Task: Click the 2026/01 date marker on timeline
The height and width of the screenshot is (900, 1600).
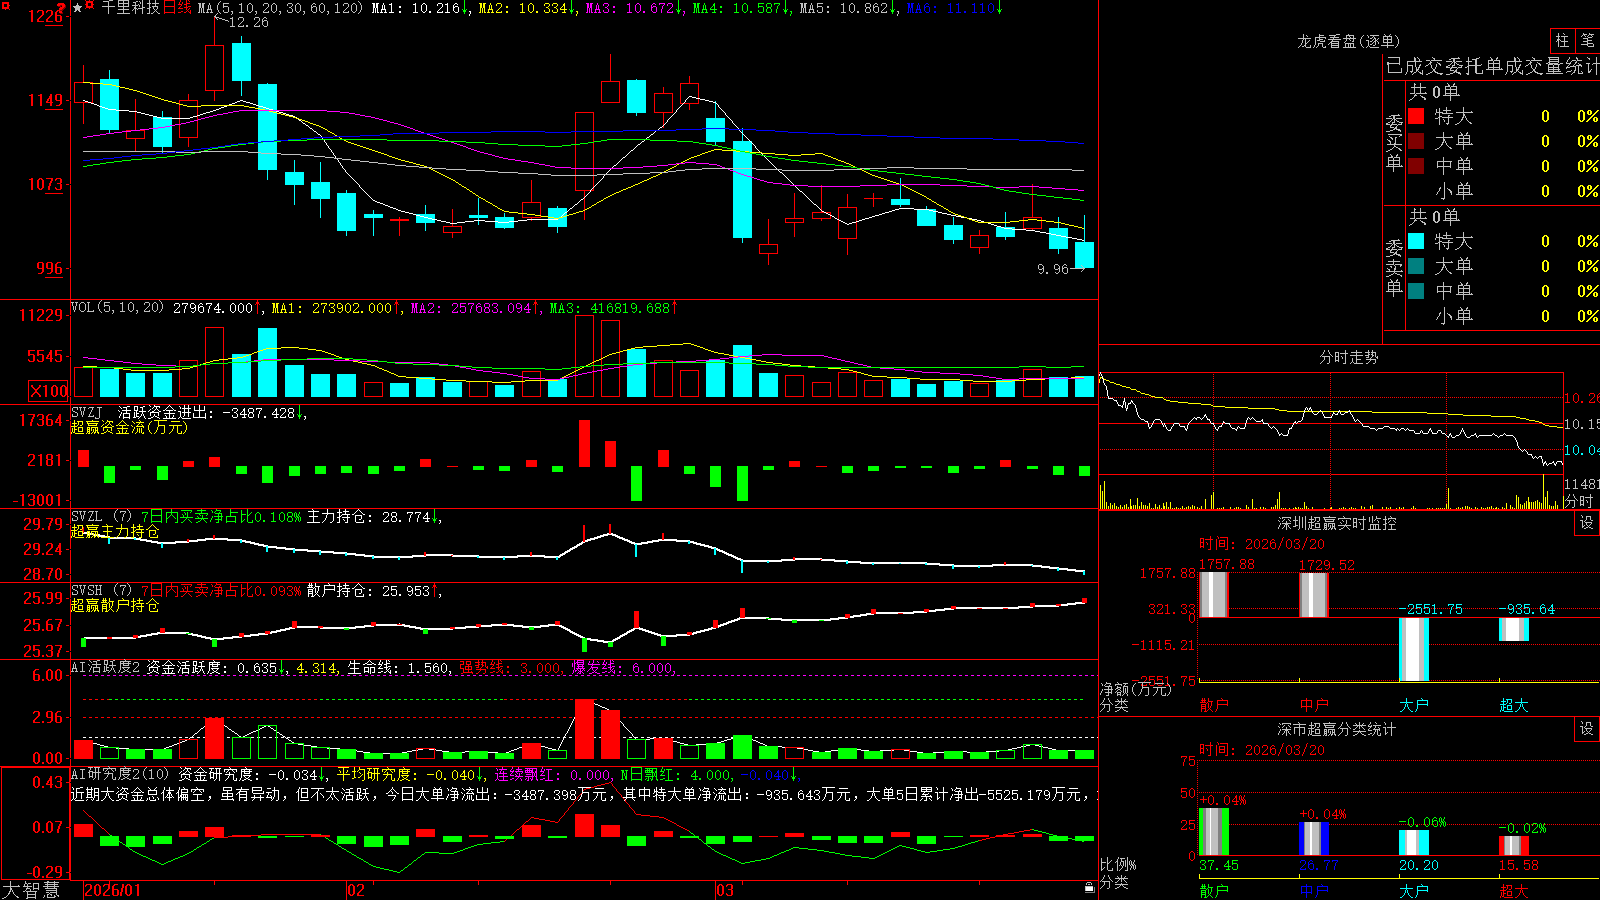Action: 112,890
